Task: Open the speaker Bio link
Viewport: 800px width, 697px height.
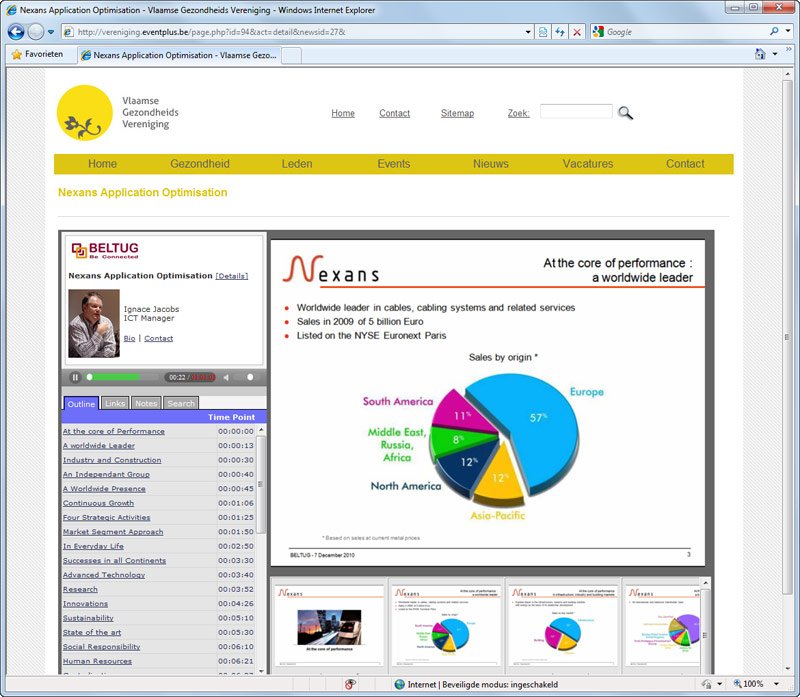Action: click(x=130, y=338)
